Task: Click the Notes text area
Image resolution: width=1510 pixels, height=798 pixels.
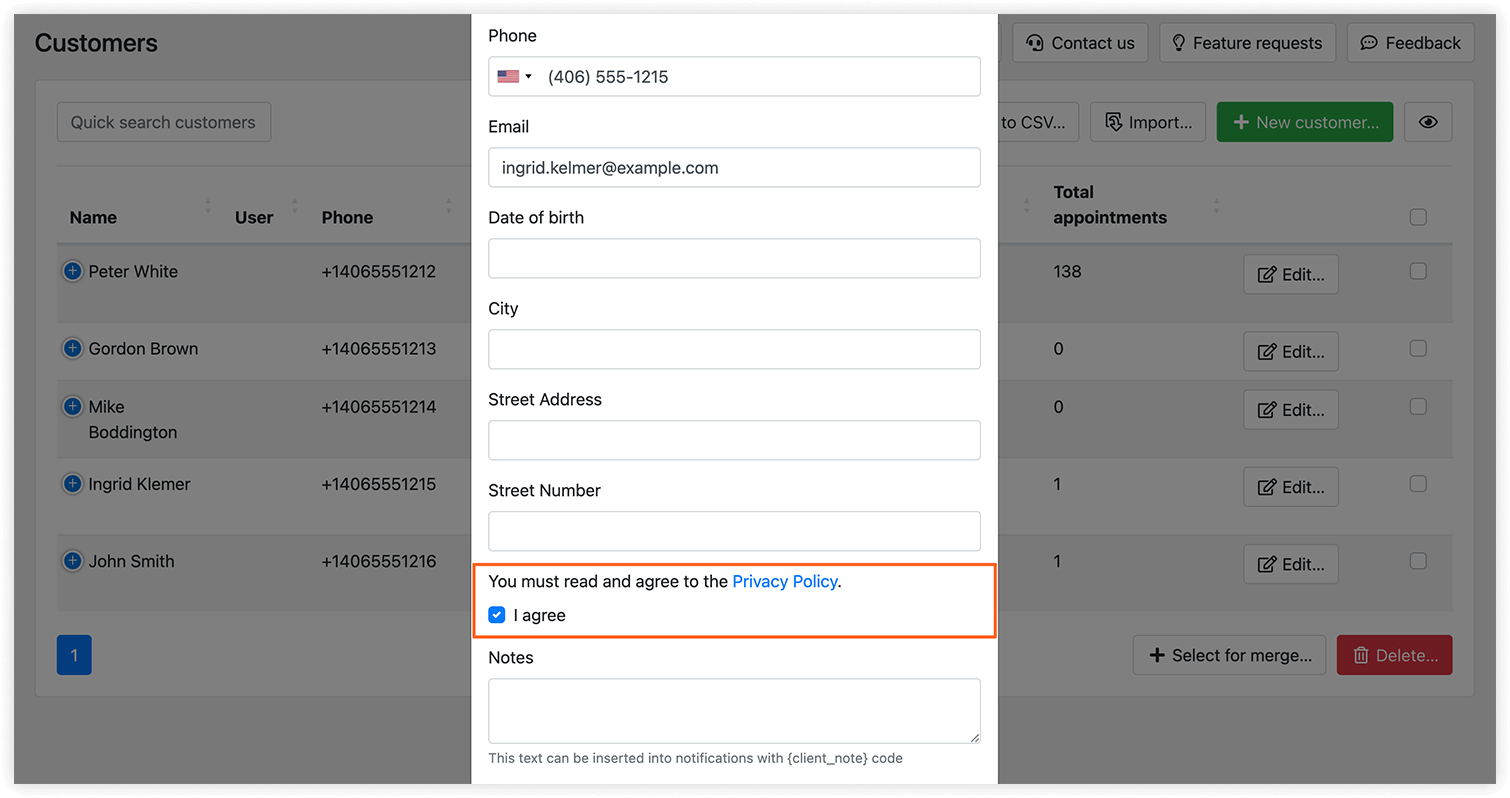Action: pos(734,711)
